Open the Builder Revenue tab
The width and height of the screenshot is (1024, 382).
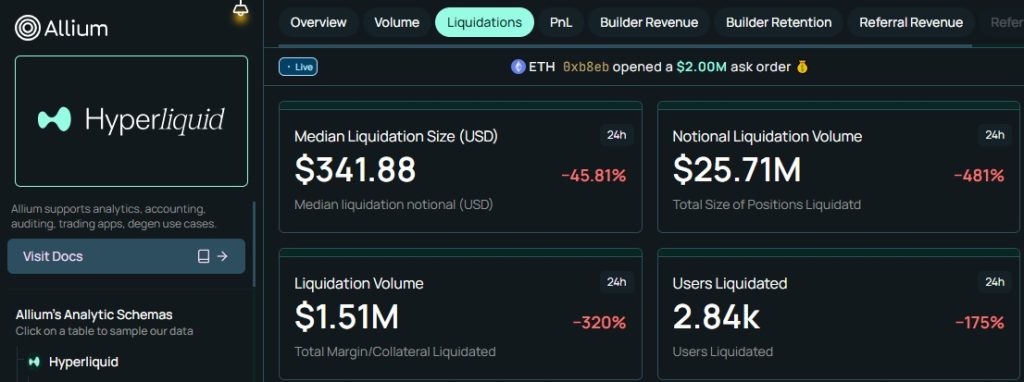649,22
